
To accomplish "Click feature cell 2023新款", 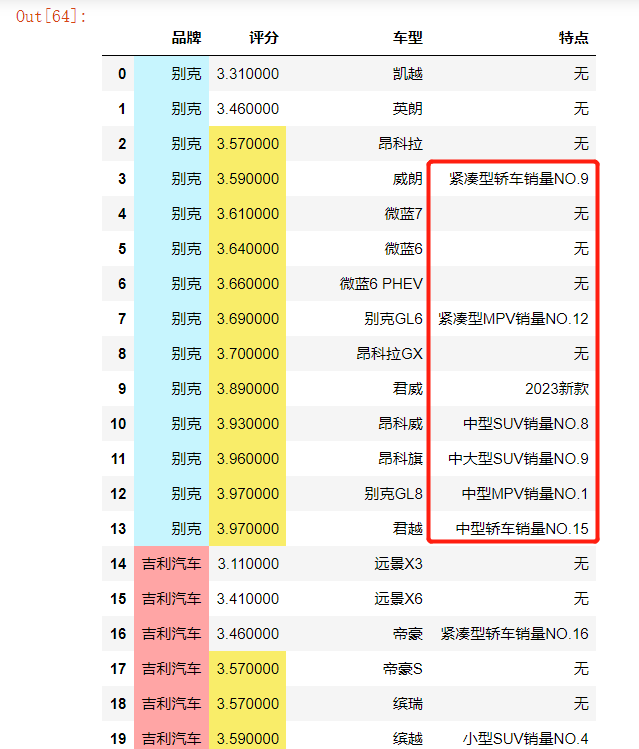I will point(557,389).
